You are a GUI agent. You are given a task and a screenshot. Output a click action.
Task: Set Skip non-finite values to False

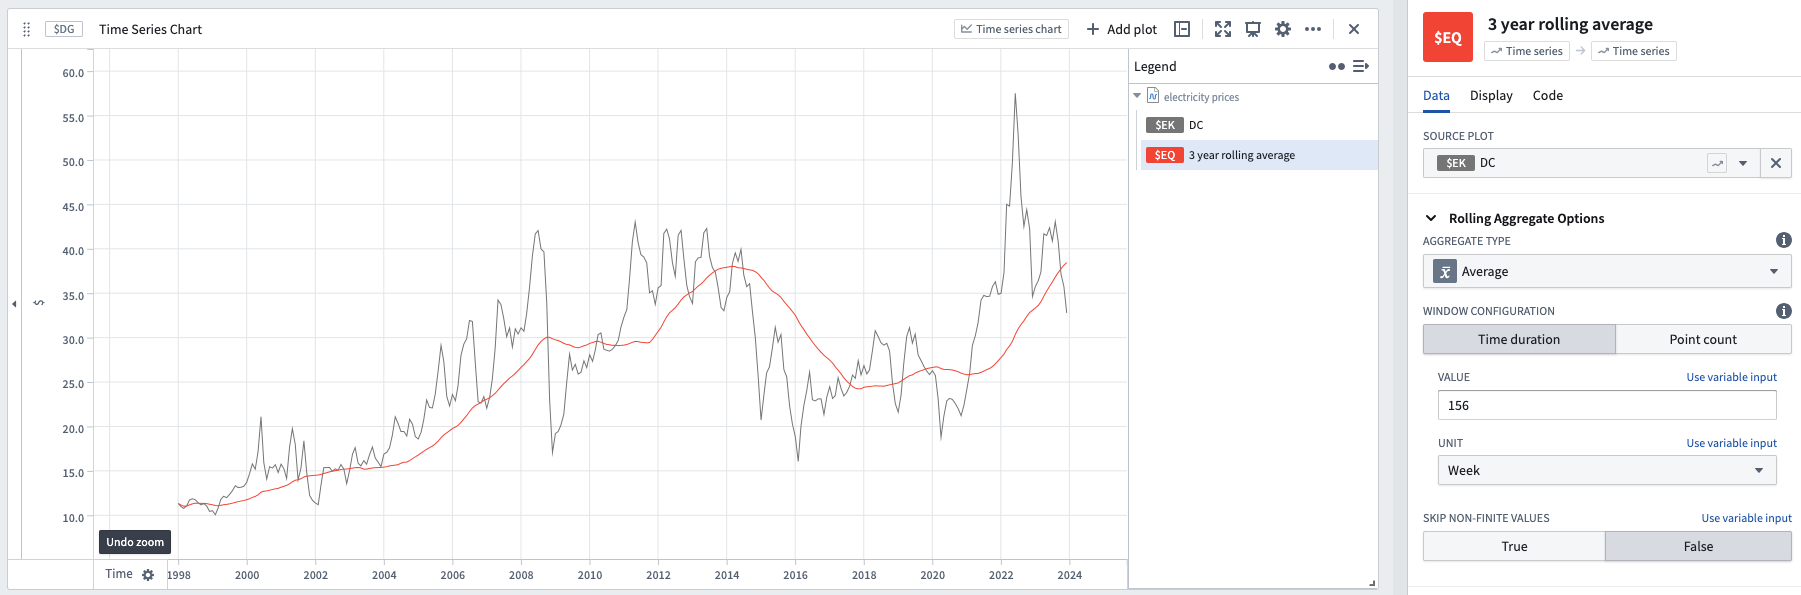click(x=1698, y=546)
